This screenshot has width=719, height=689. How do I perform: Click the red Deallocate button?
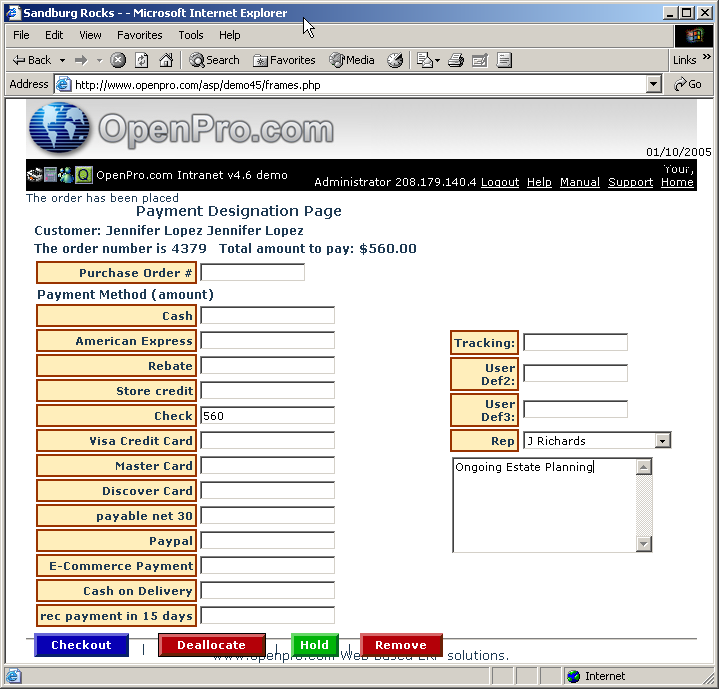[x=211, y=645]
